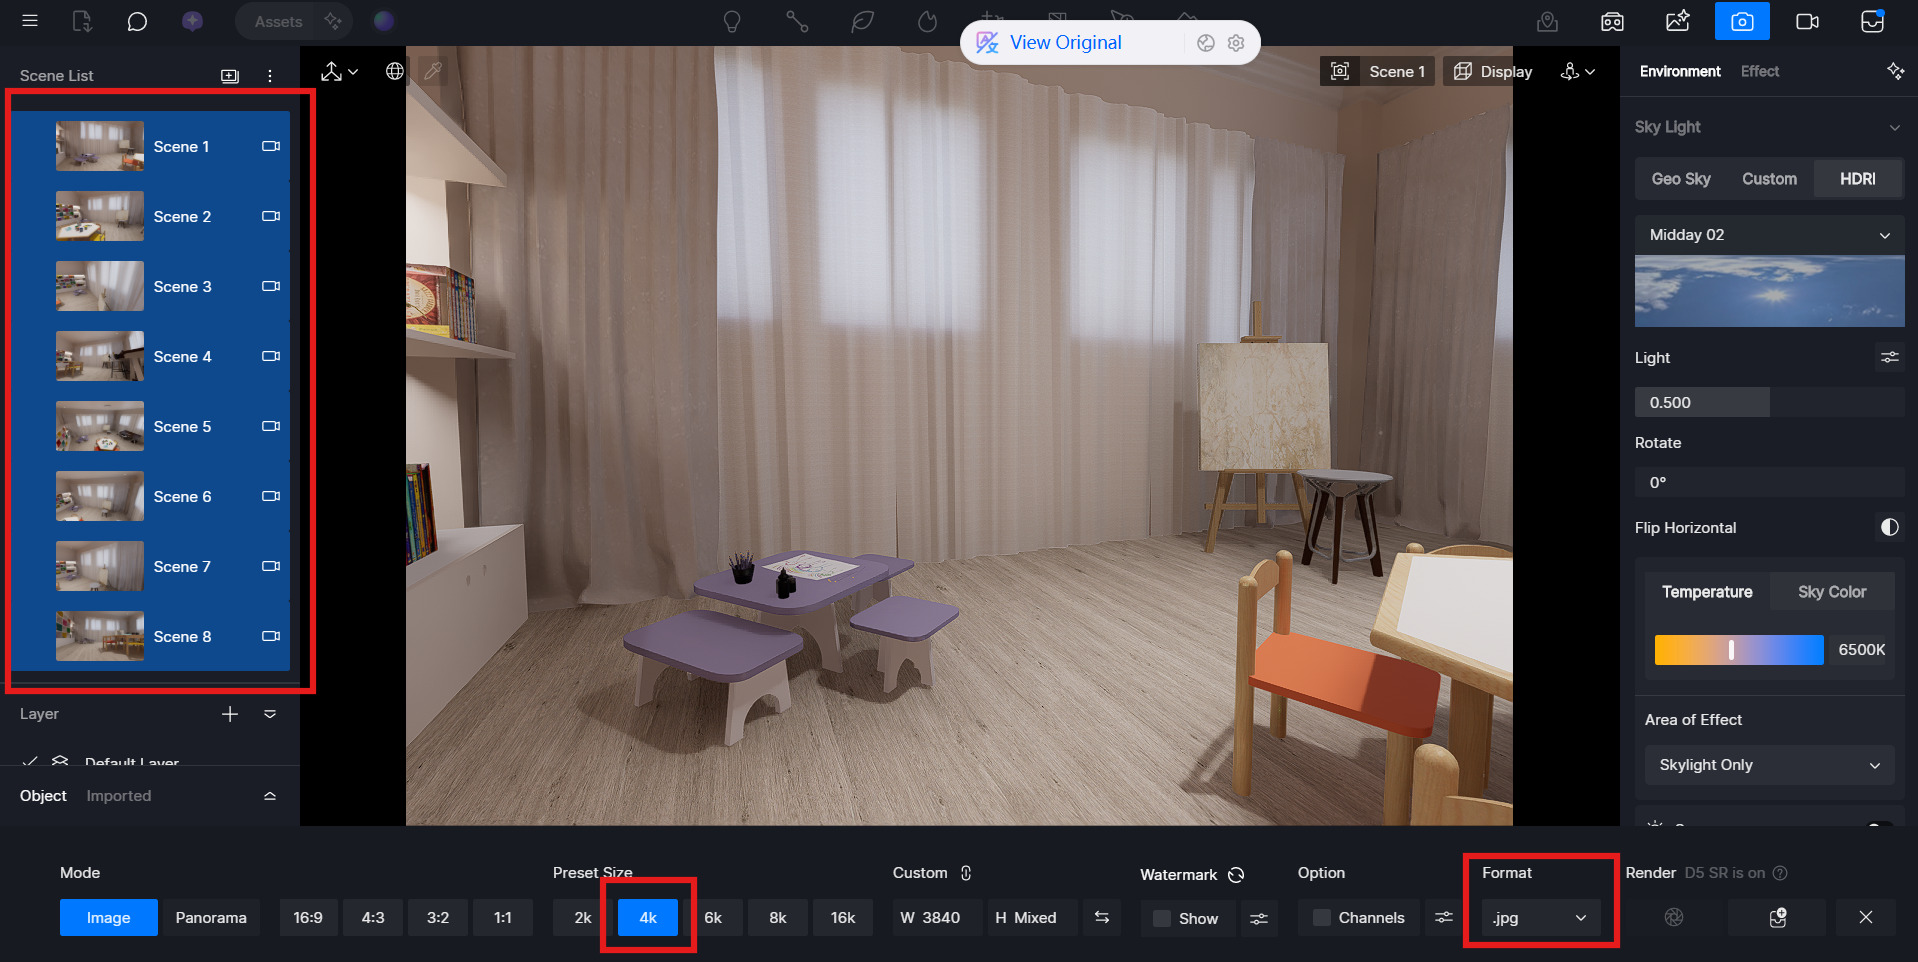Open the hamburger main menu

click(x=30, y=21)
